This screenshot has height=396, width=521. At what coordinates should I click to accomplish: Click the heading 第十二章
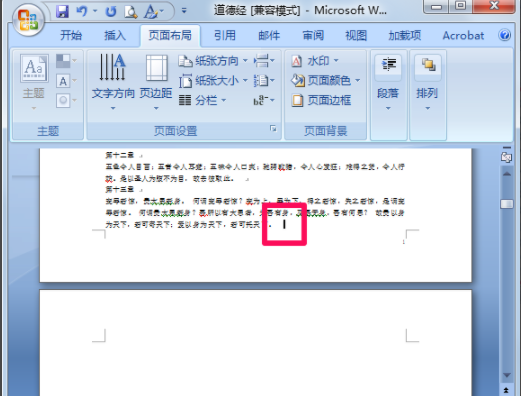click(120, 155)
